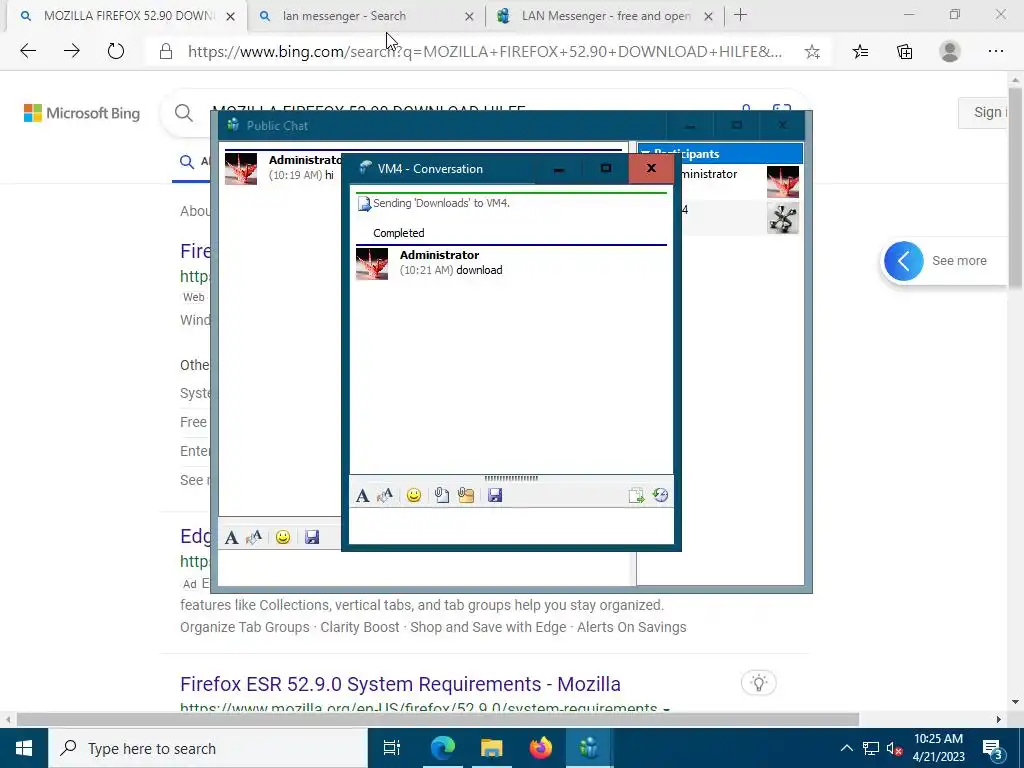The height and width of the screenshot is (768, 1024).
Task: Click the send file paperclip icon
Action: [441, 496]
